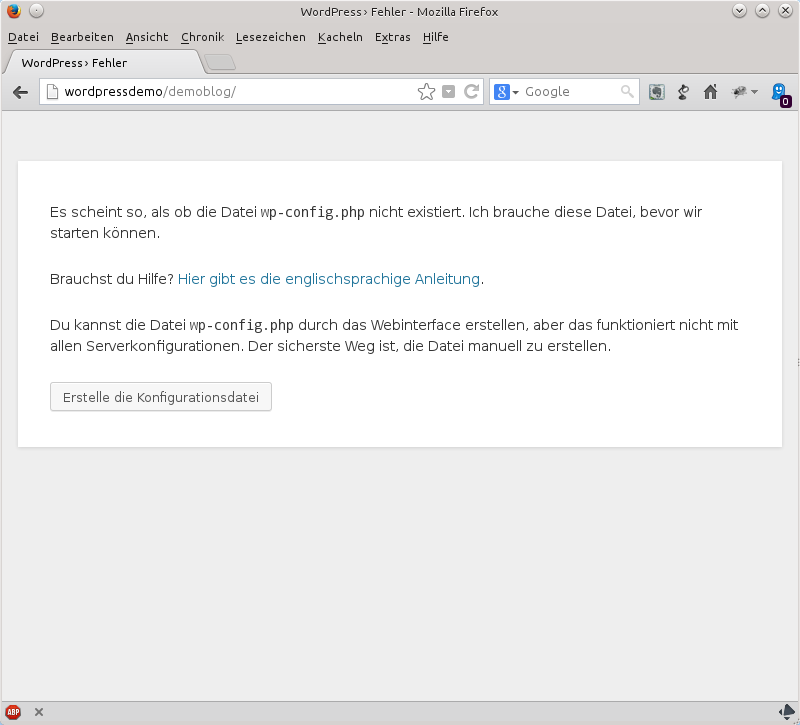Open the Ansicht menu

(147, 37)
